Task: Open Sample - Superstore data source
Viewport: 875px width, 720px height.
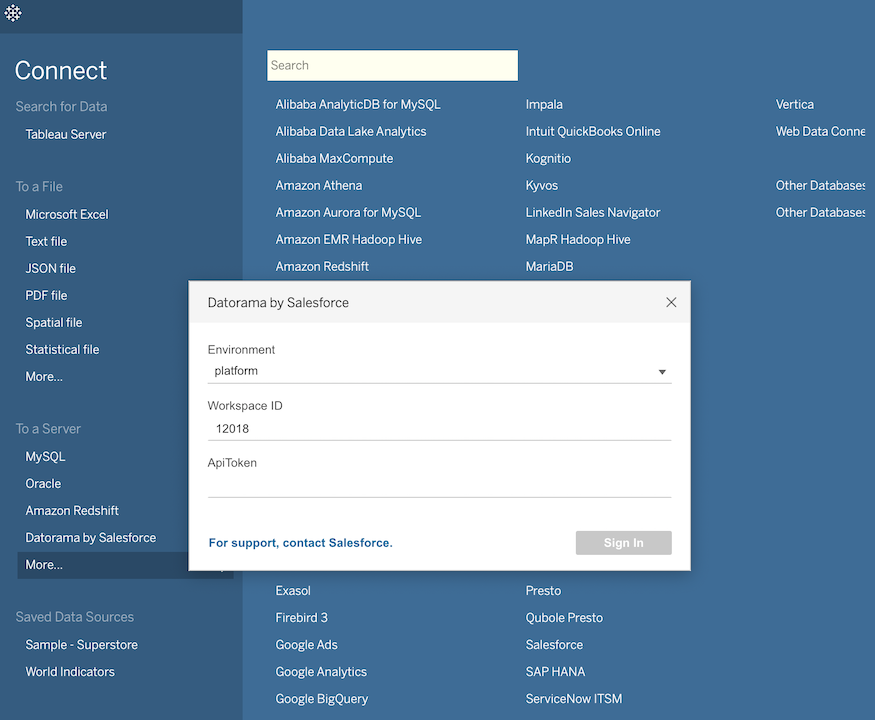Action: point(81,645)
